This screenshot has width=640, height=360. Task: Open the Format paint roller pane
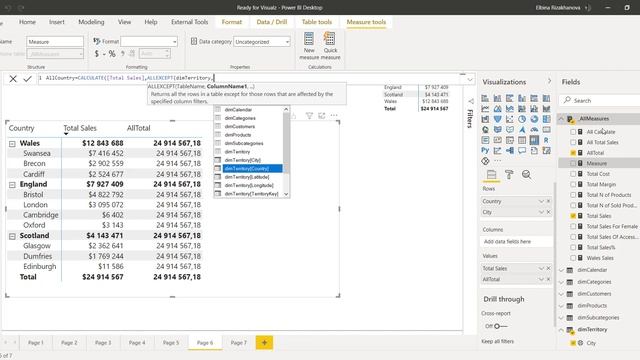pyautogui.click(x=509, y=175)
